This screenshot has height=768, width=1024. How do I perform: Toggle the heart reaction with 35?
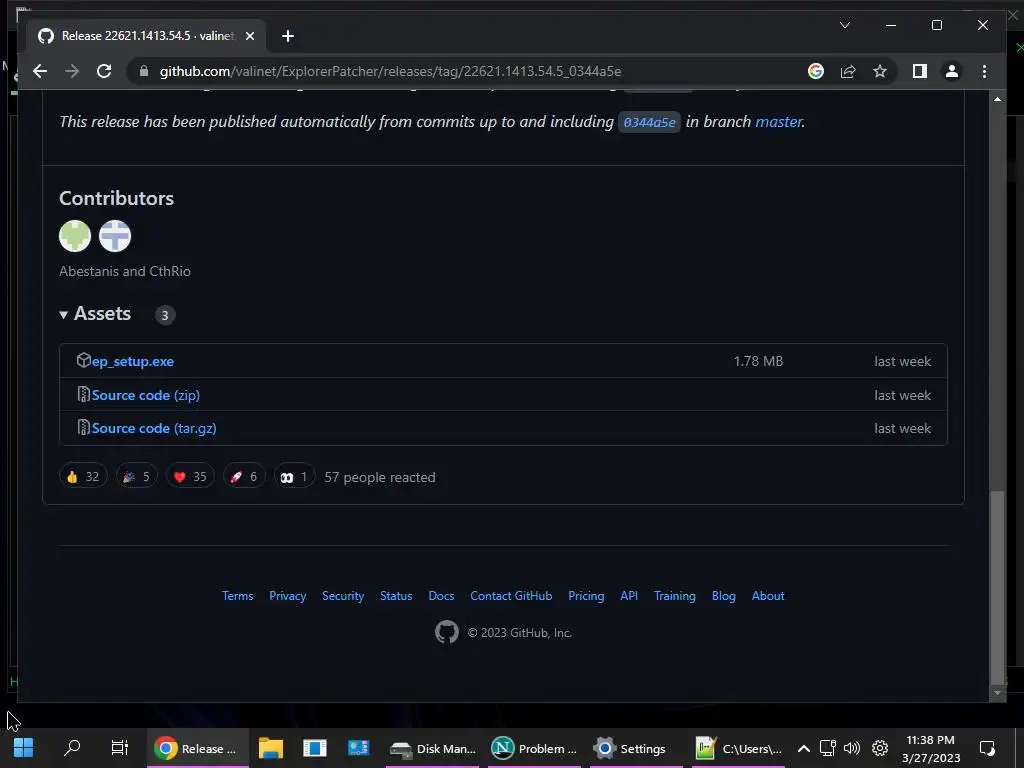pos(190,477)
